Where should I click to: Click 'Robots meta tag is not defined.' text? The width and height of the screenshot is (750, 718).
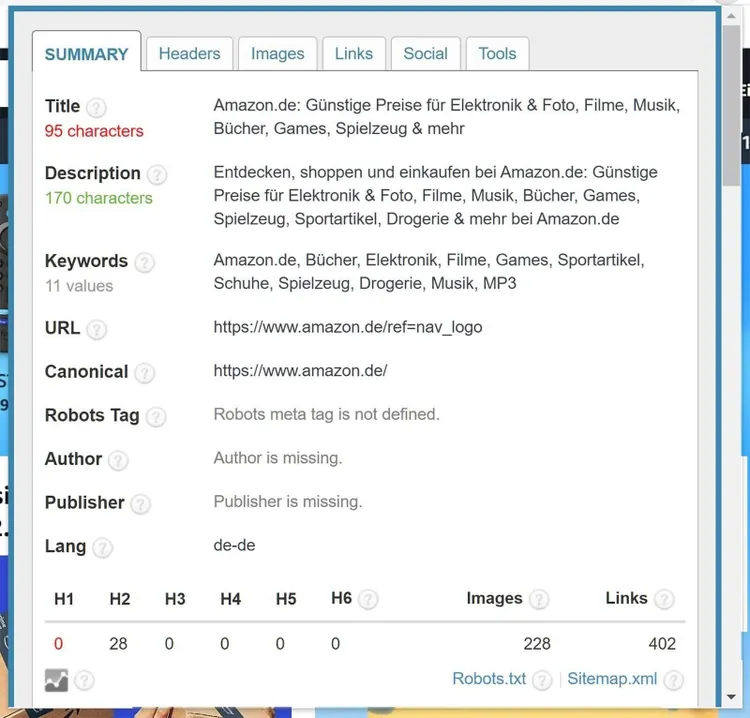(326, 414)
